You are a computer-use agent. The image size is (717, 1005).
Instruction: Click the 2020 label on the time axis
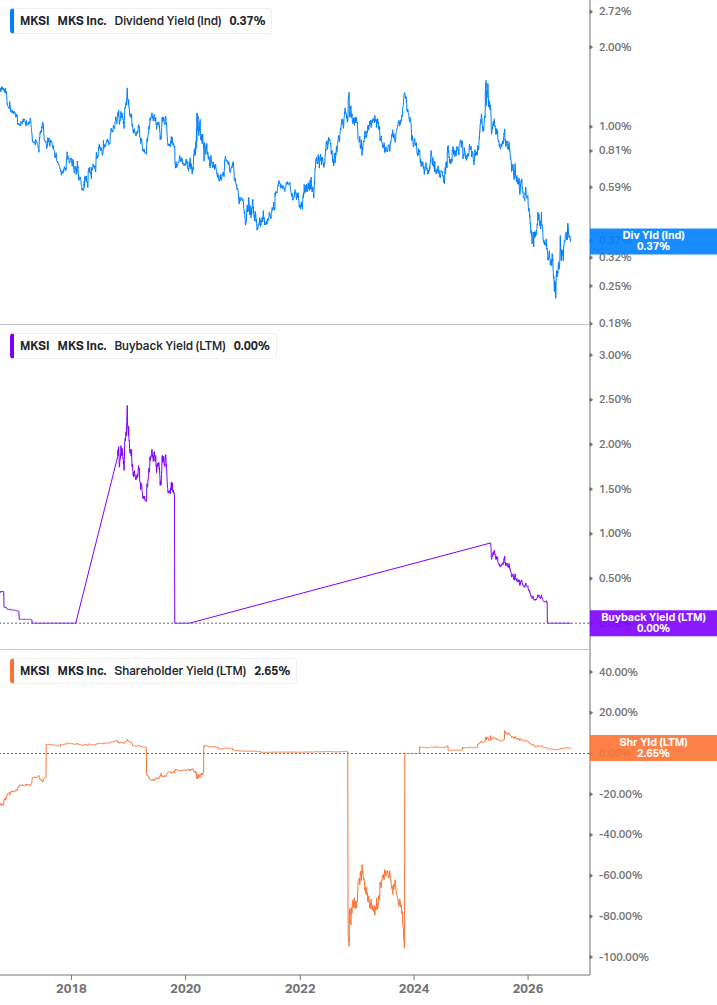click(x=185, y=989)
